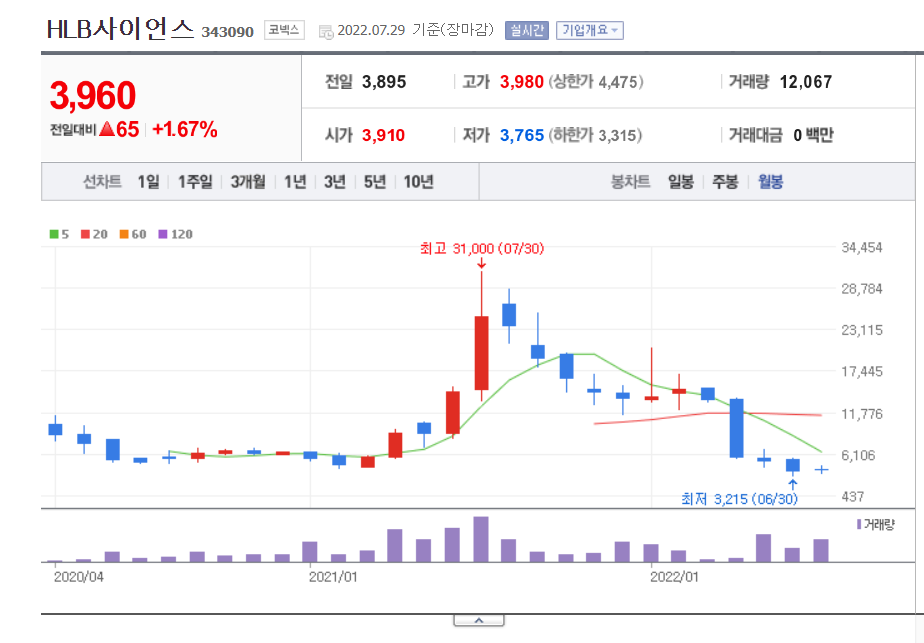Viewport: 924px width, 643px height.
Task: Click the high price value 3,980
Action: coord(522,82)
